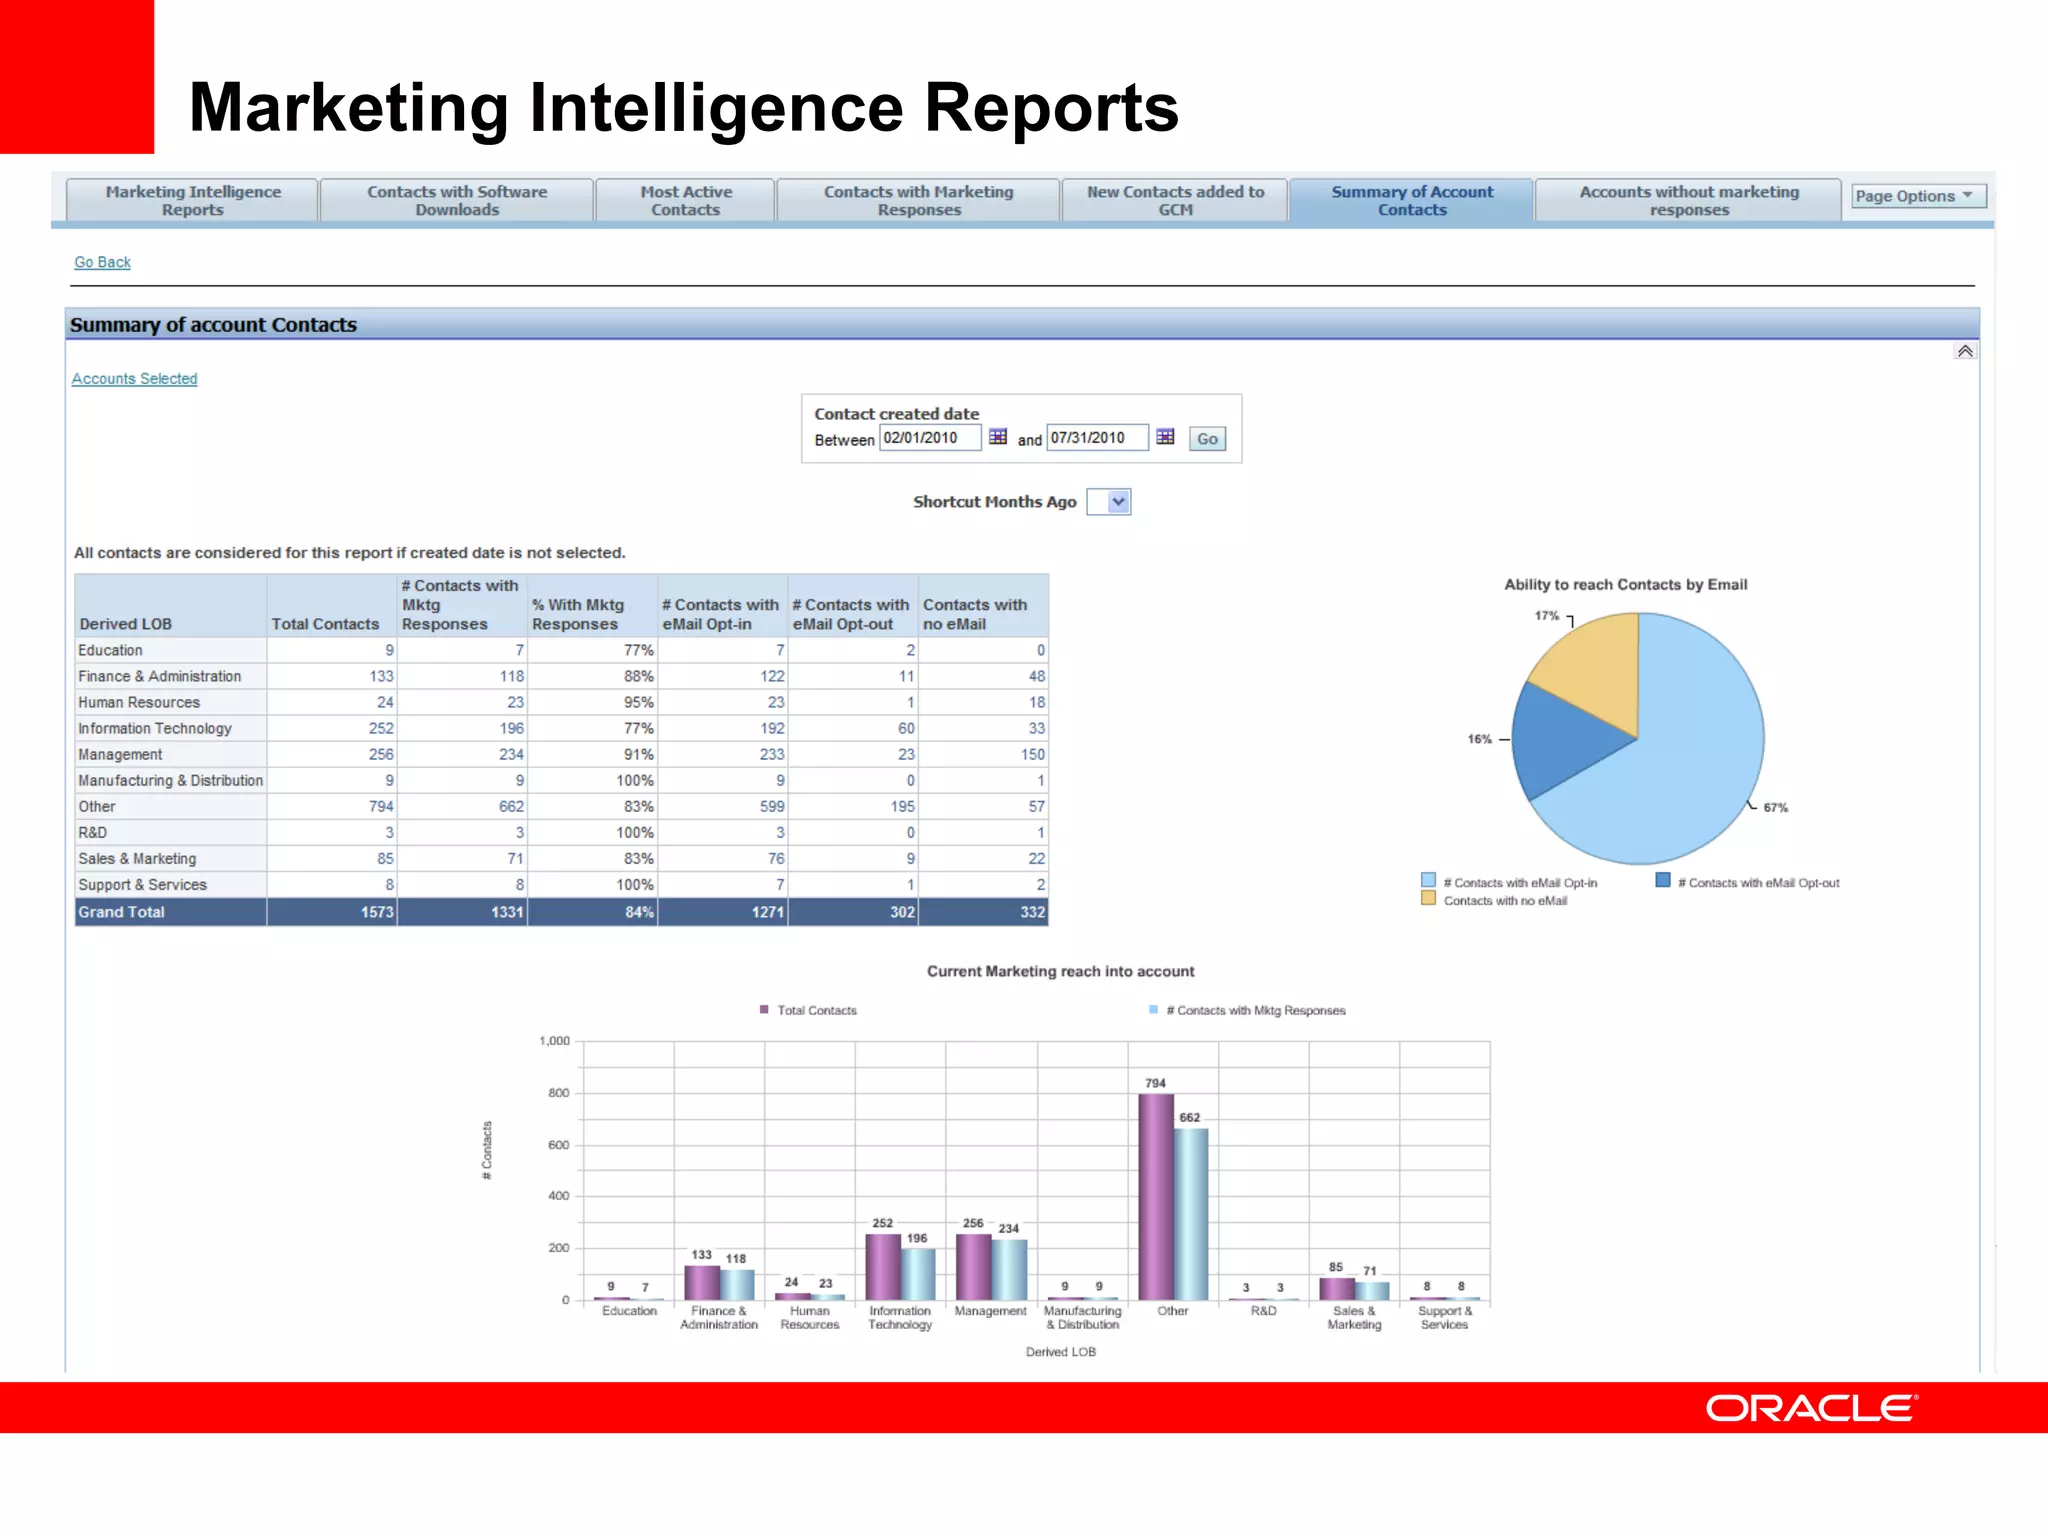Select Summary of Account Contacts tab
Image resolution: width=2048 pixels, height=1536 pixels.
click(1412, 201)
